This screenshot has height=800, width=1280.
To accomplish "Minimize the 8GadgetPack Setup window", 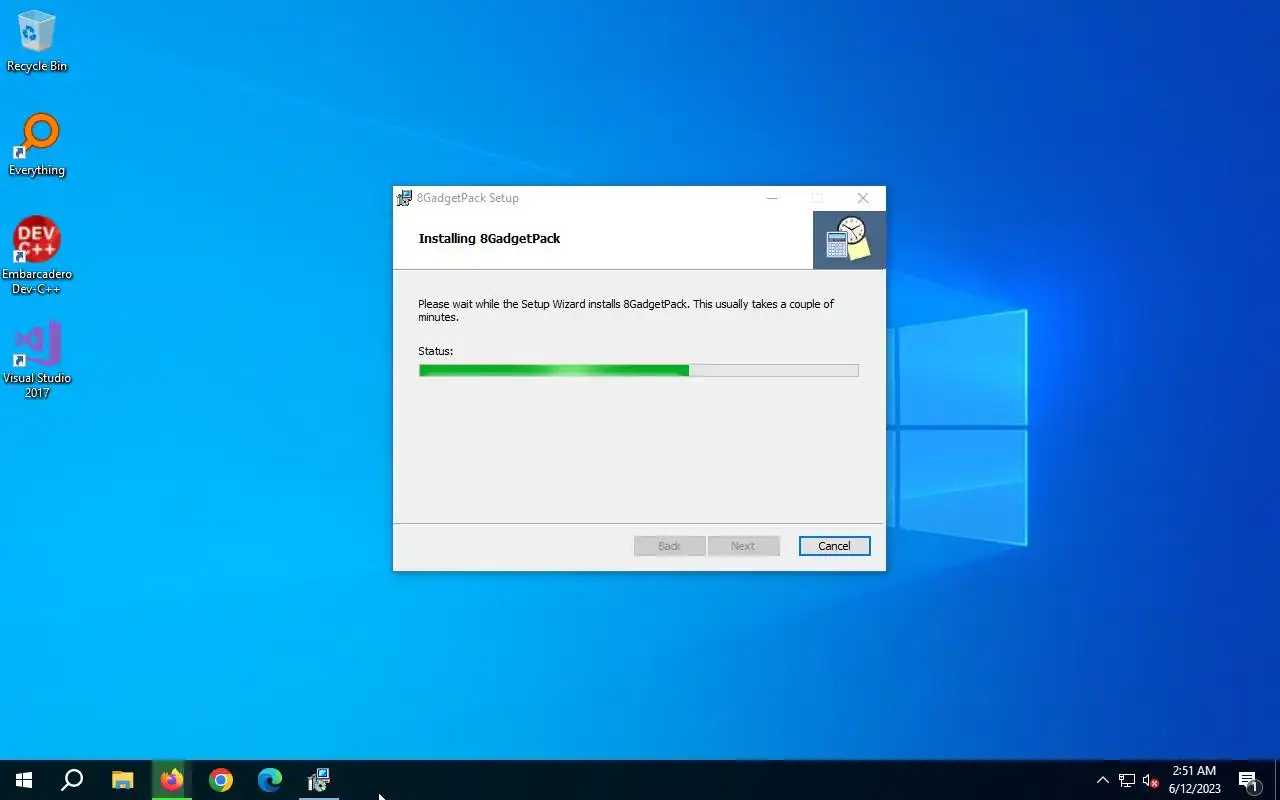I will (x=772, y=198).
